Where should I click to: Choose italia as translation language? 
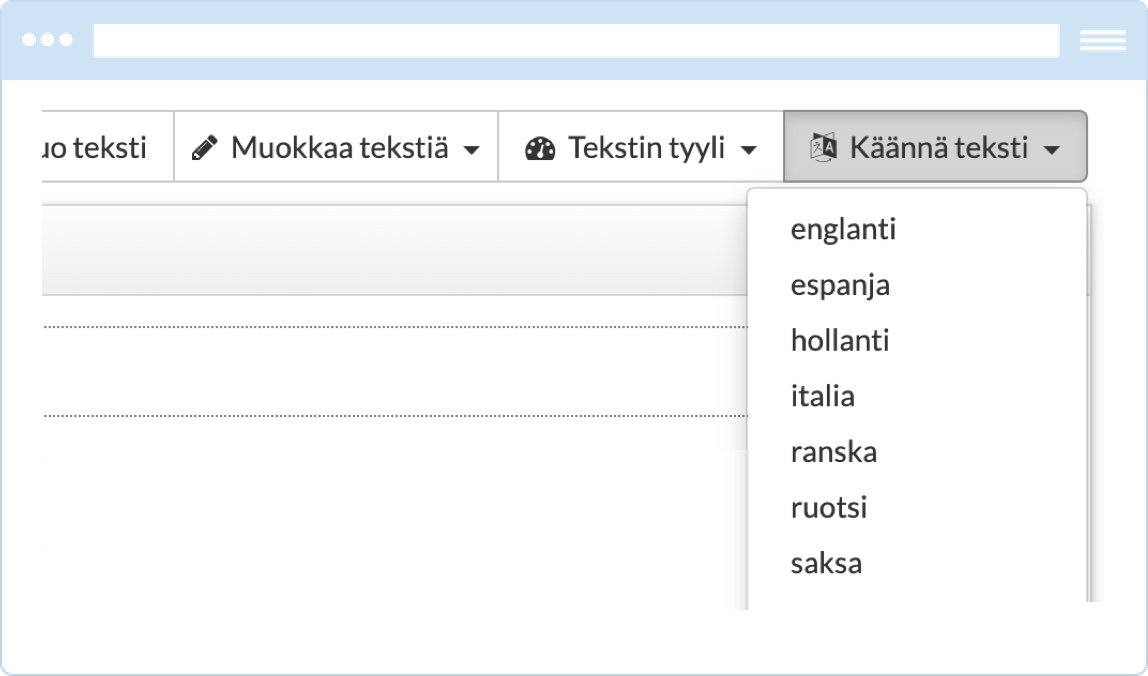822,396
